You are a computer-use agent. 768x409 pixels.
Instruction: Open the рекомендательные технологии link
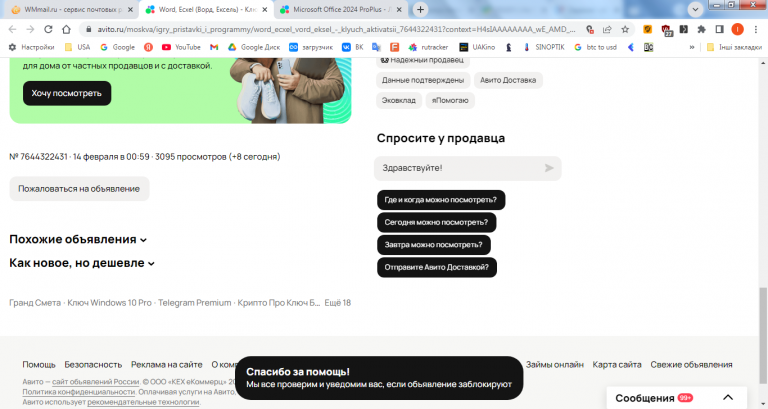(x=143, y=402)
